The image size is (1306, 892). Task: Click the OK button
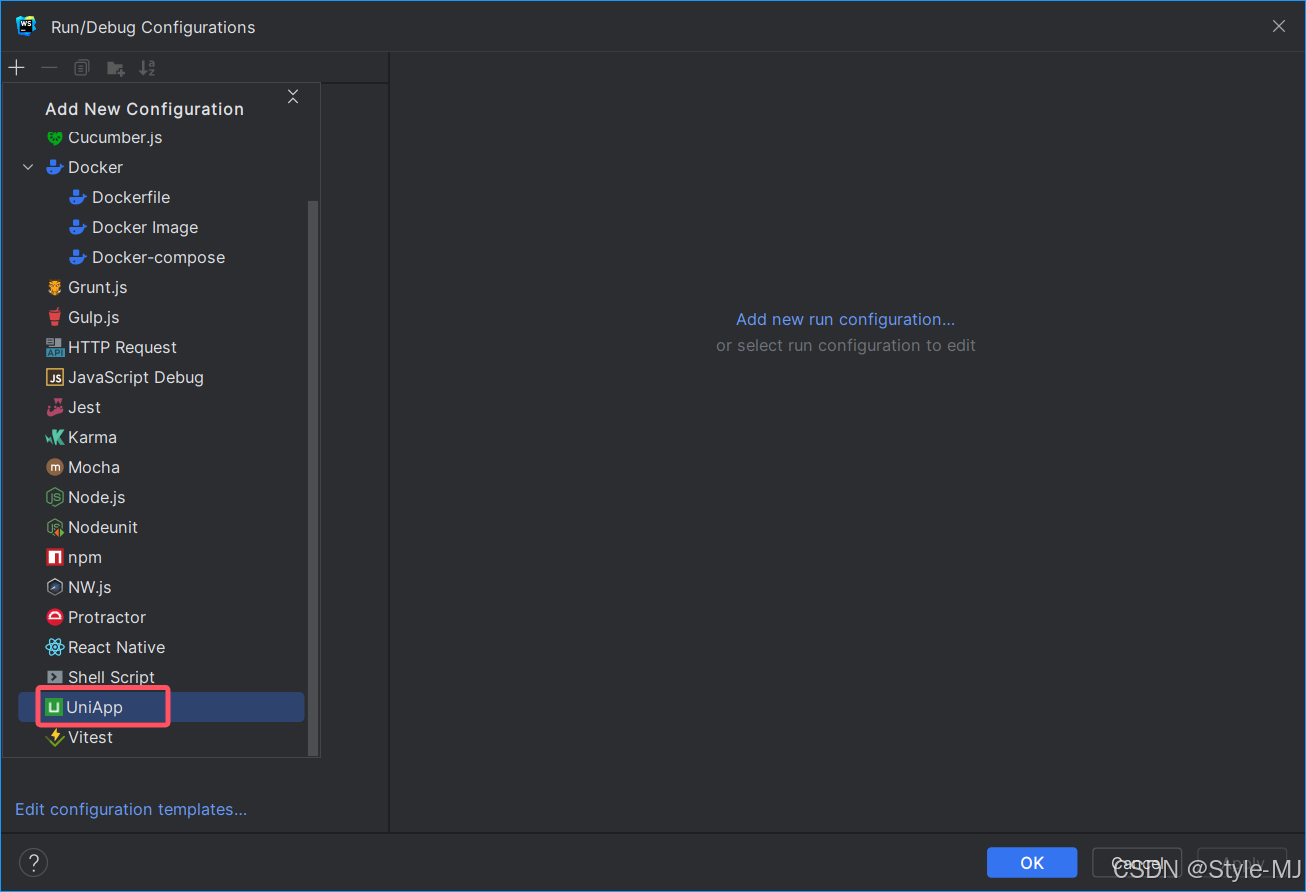click(x=1032, y=863)
